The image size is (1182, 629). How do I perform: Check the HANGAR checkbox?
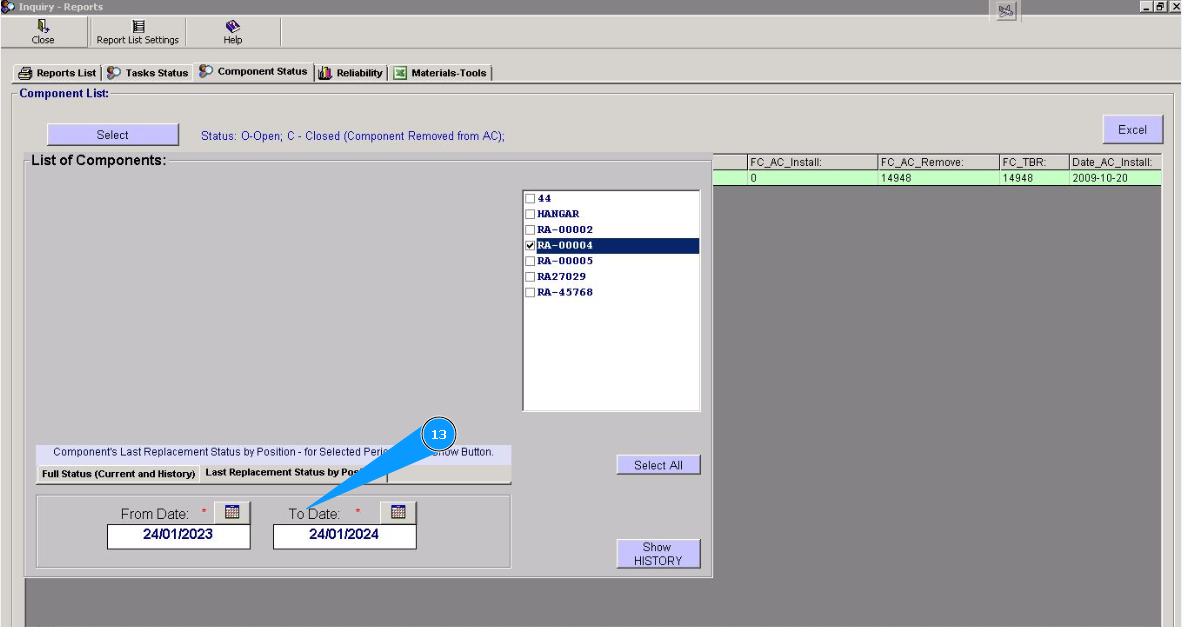tap(530, 214)
